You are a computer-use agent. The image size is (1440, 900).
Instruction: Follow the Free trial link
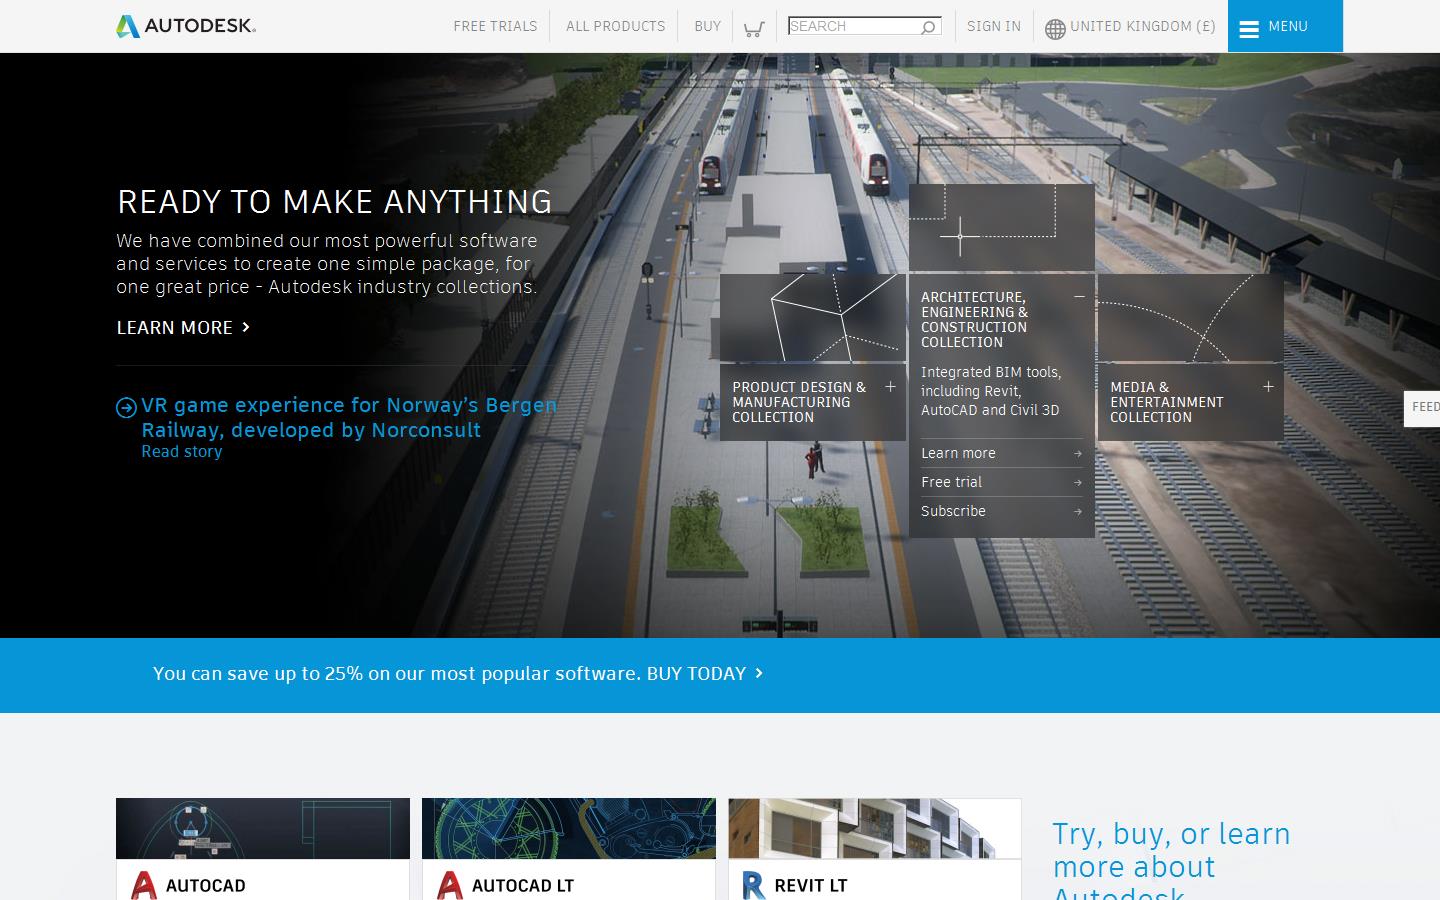click(x=951, y=482)
